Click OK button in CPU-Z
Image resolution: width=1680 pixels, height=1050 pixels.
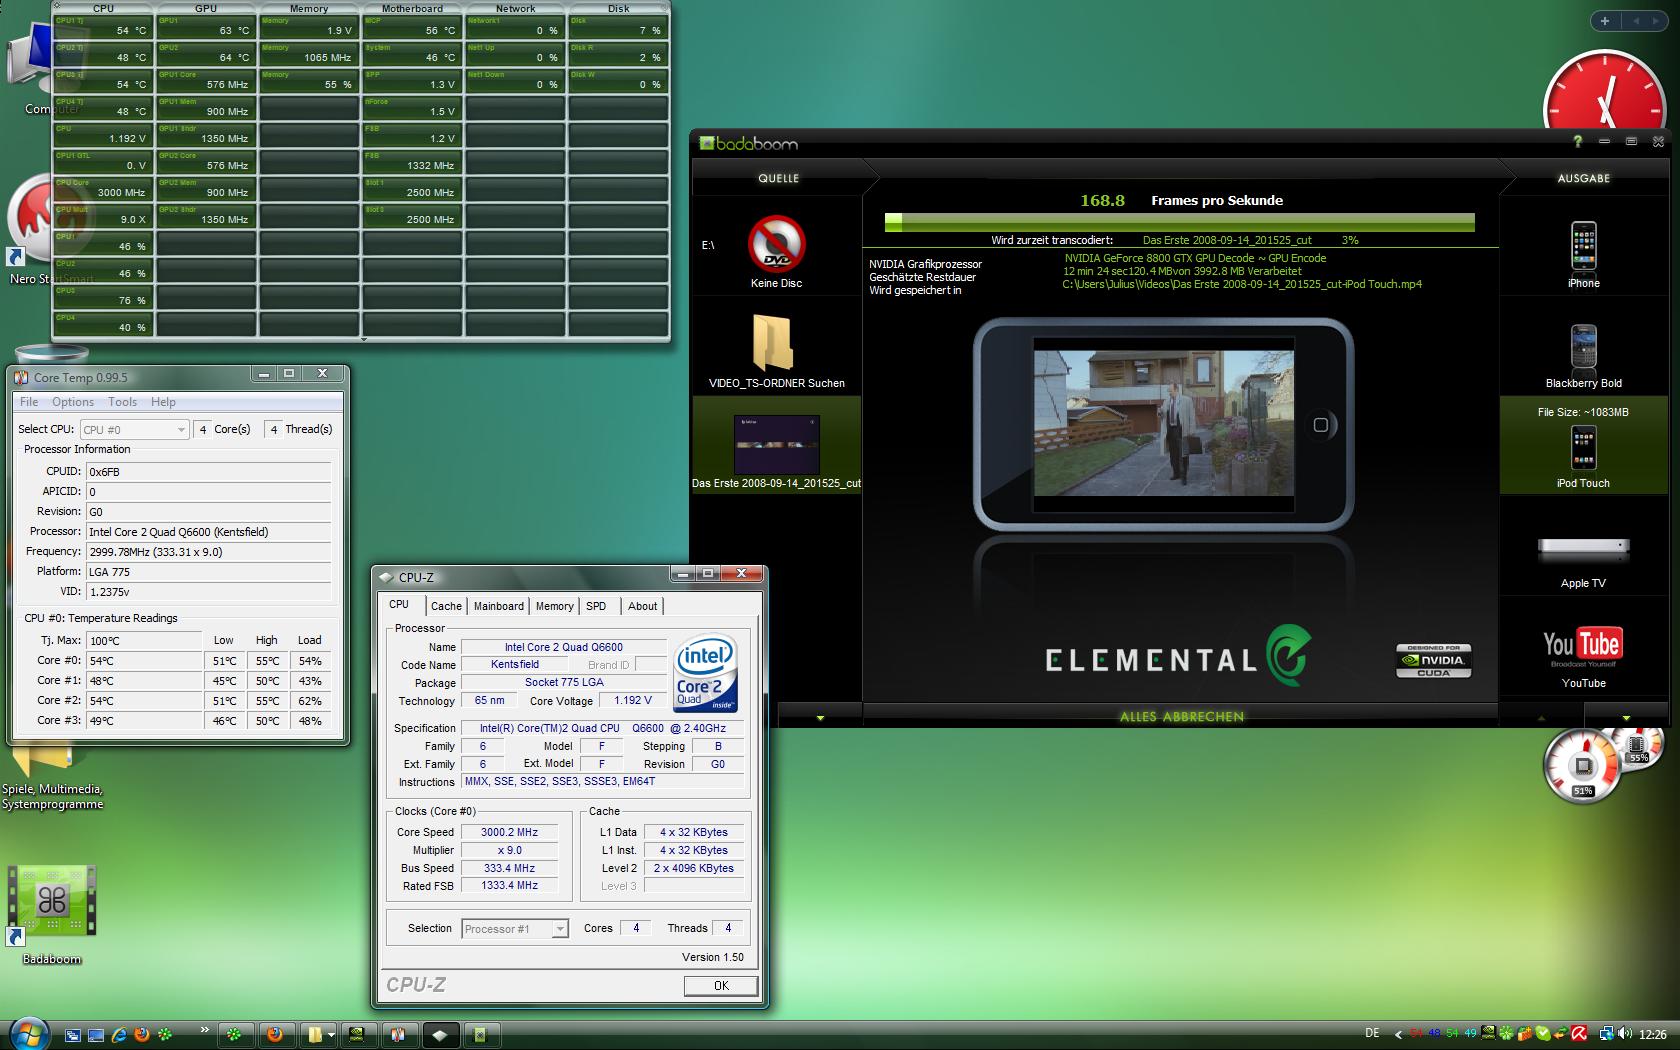[721, 985]
